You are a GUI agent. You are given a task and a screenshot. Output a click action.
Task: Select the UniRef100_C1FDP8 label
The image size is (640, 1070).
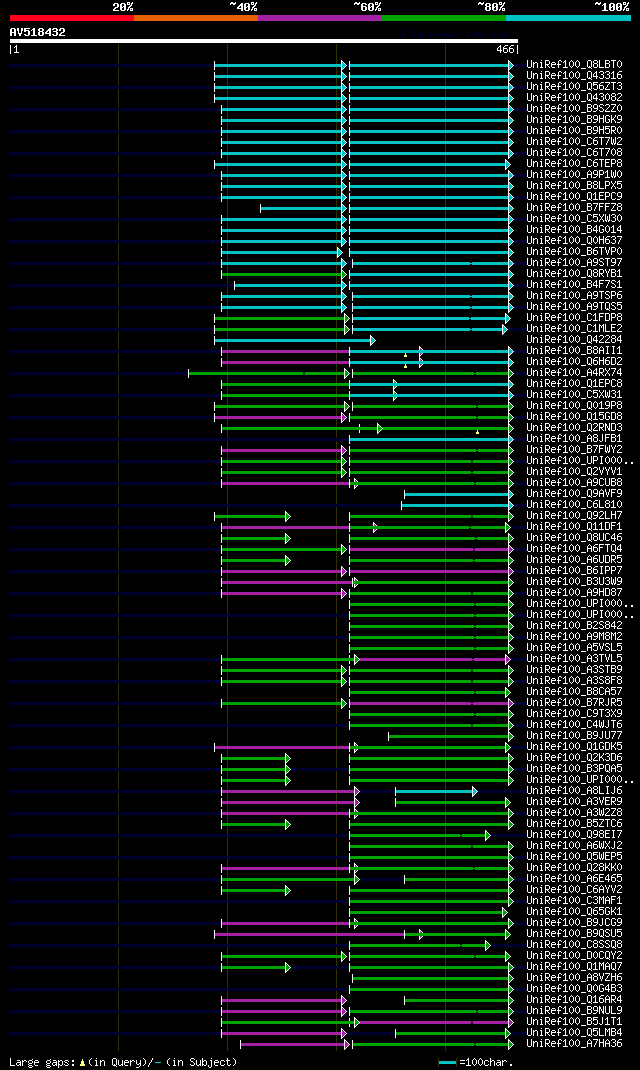574,318
